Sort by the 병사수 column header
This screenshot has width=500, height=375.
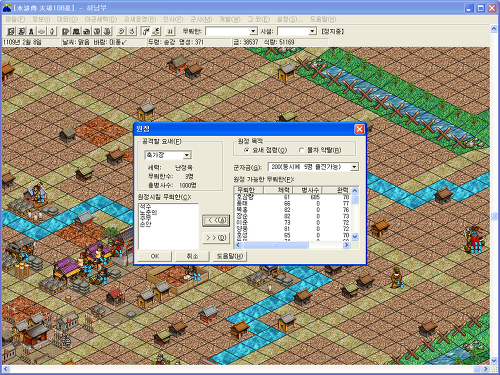[x=307, y=190]
